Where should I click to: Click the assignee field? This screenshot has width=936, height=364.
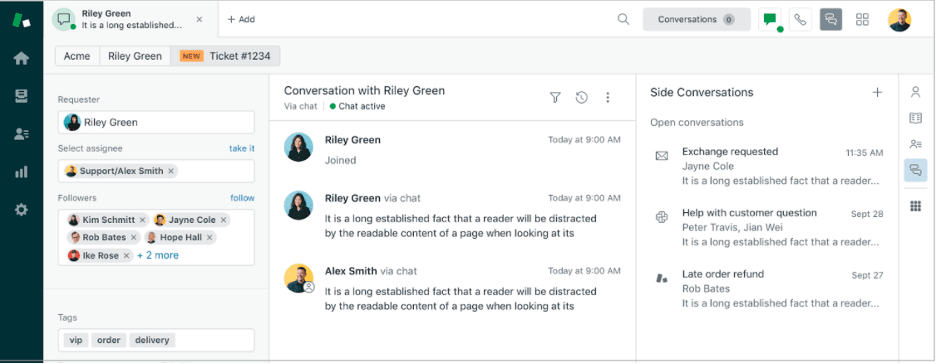[156, 171]
